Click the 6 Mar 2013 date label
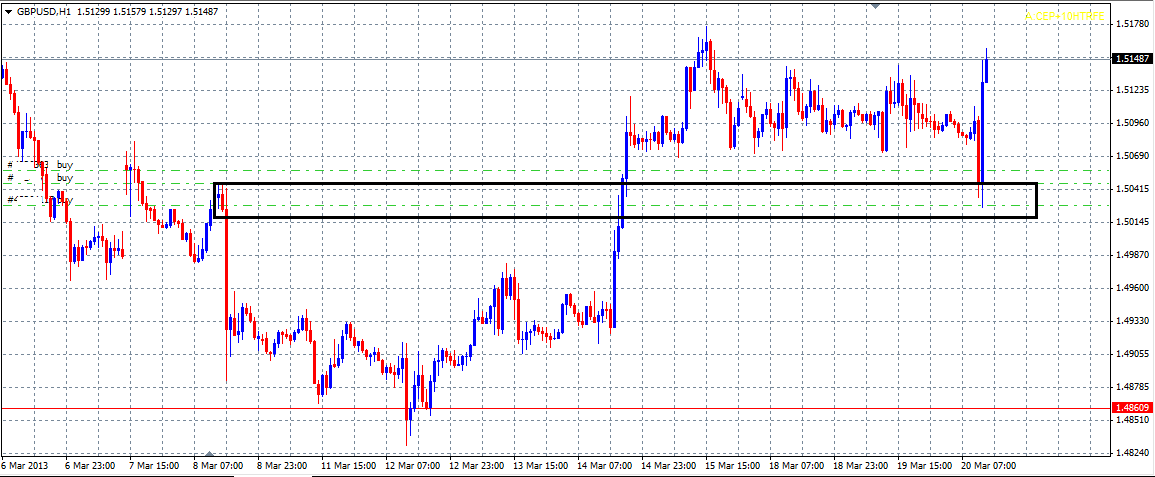 tap(23, 466)
